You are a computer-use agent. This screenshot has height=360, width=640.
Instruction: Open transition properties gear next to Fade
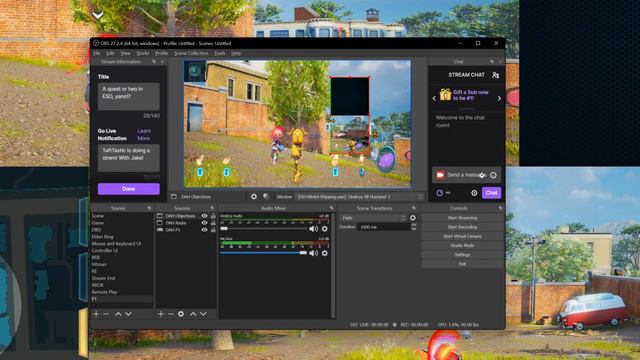[413, 218]
